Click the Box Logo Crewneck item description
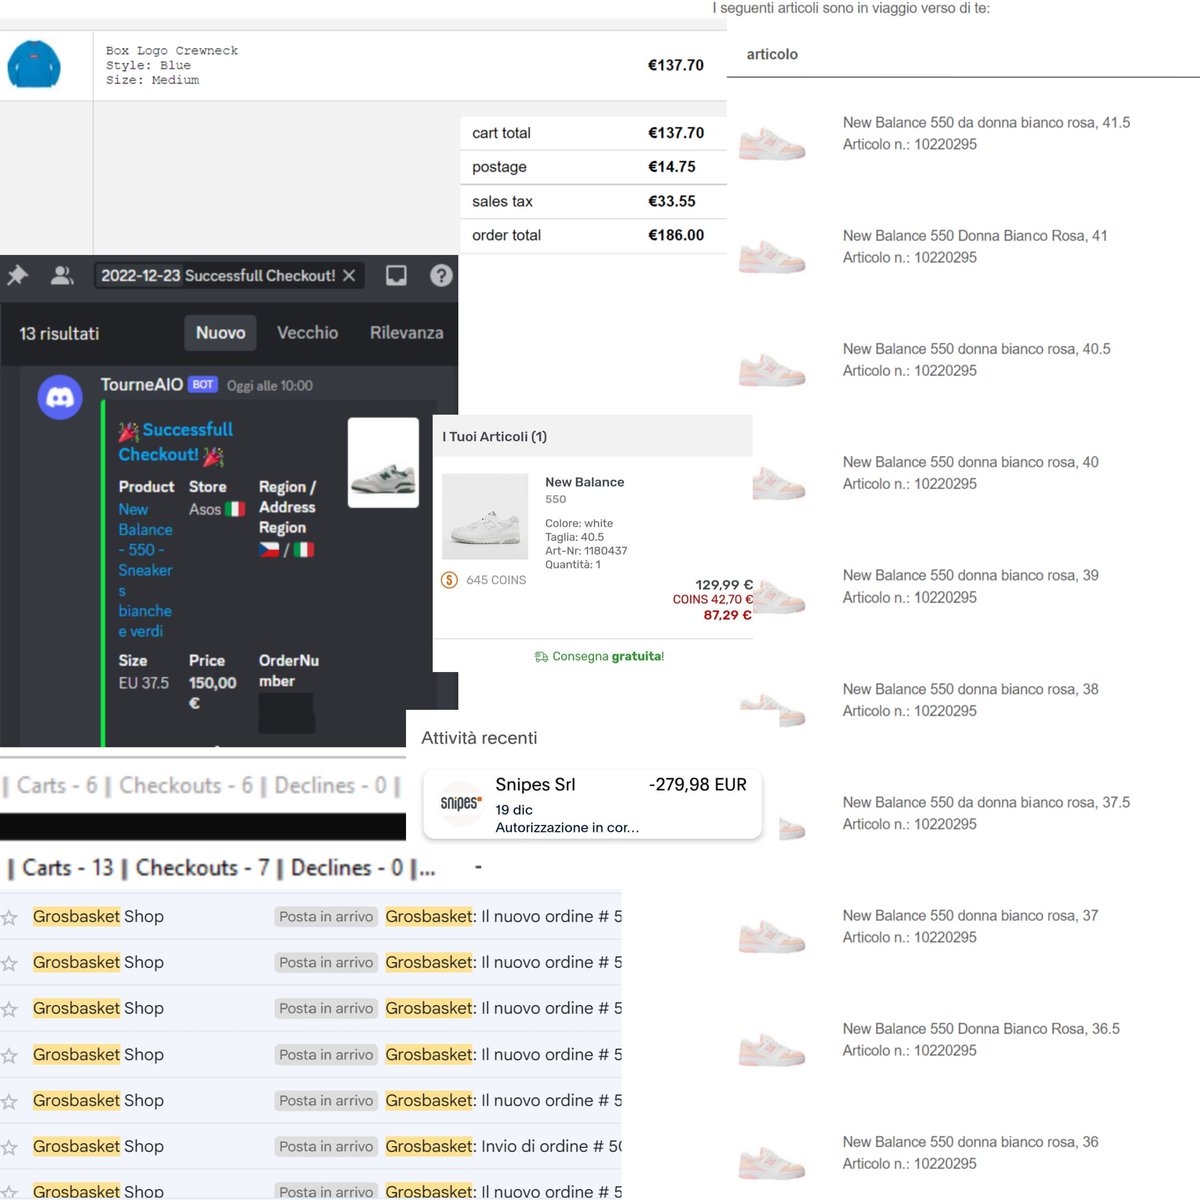This screenshot has height=1200, width=1200. [172, 65]
